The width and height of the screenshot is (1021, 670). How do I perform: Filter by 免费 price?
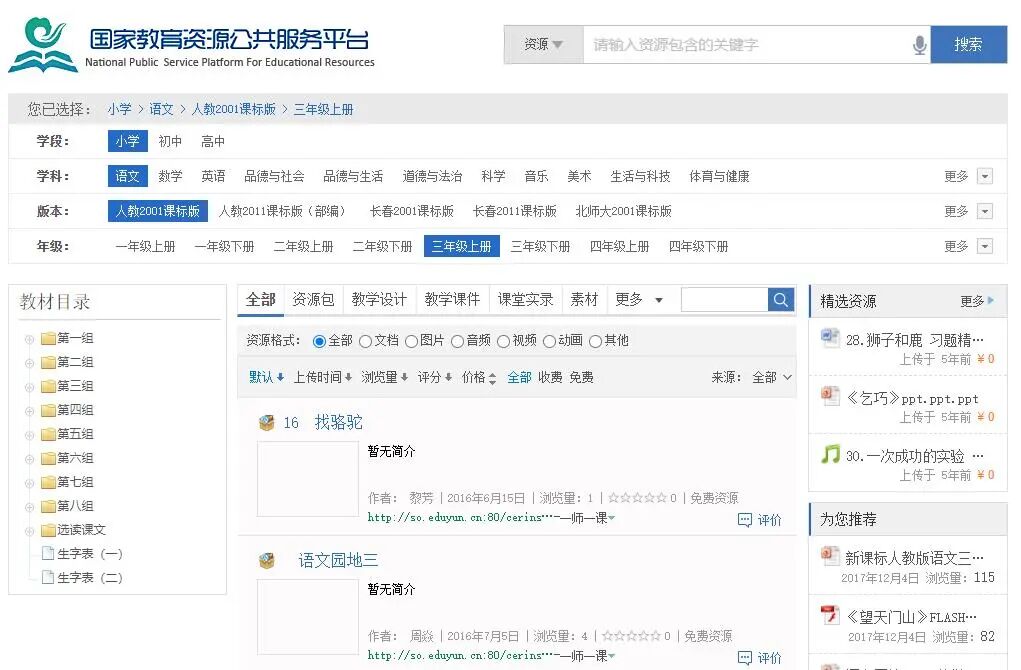pyautogui.click(x=581, y=377)
